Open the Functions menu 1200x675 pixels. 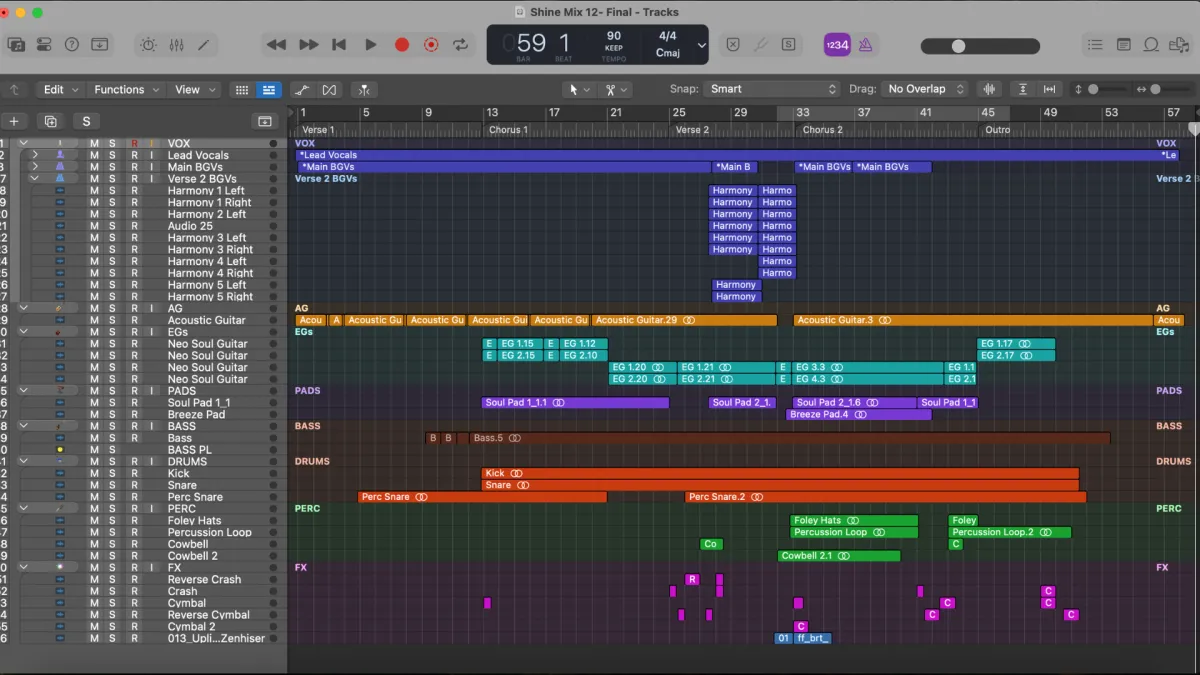coord(126,90)
